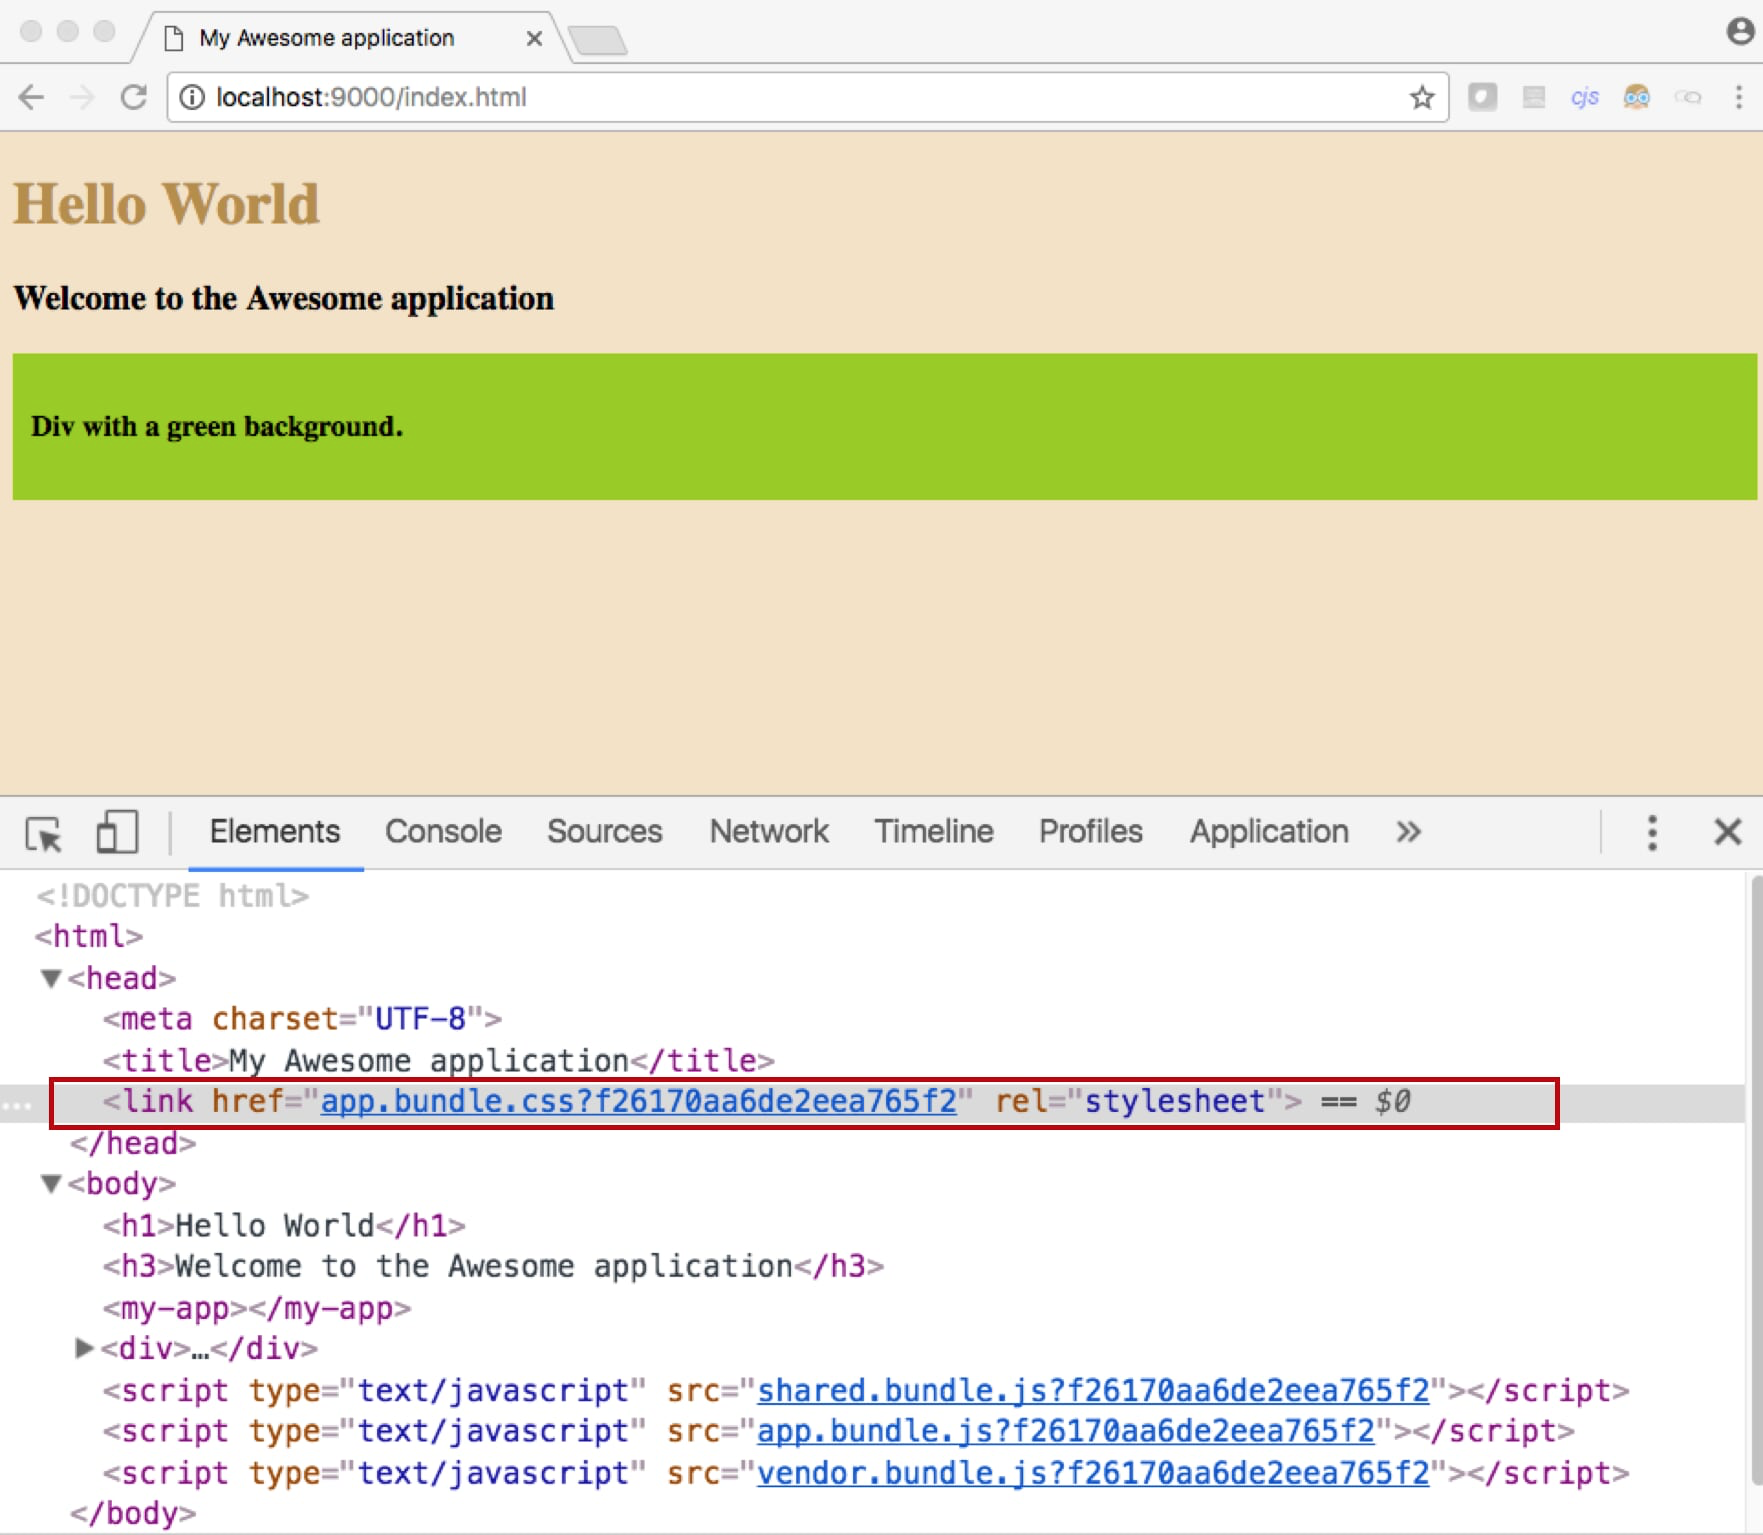Close the My Awesome application tab
This screenshot has height=1535, width=1763.
tap(534, 38)
